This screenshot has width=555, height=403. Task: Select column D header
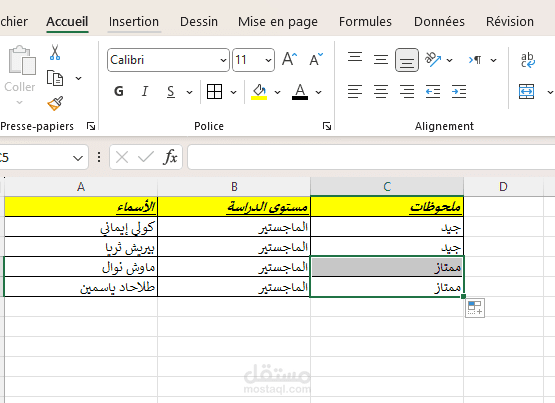pyautogui.click(x=503, y=186)
